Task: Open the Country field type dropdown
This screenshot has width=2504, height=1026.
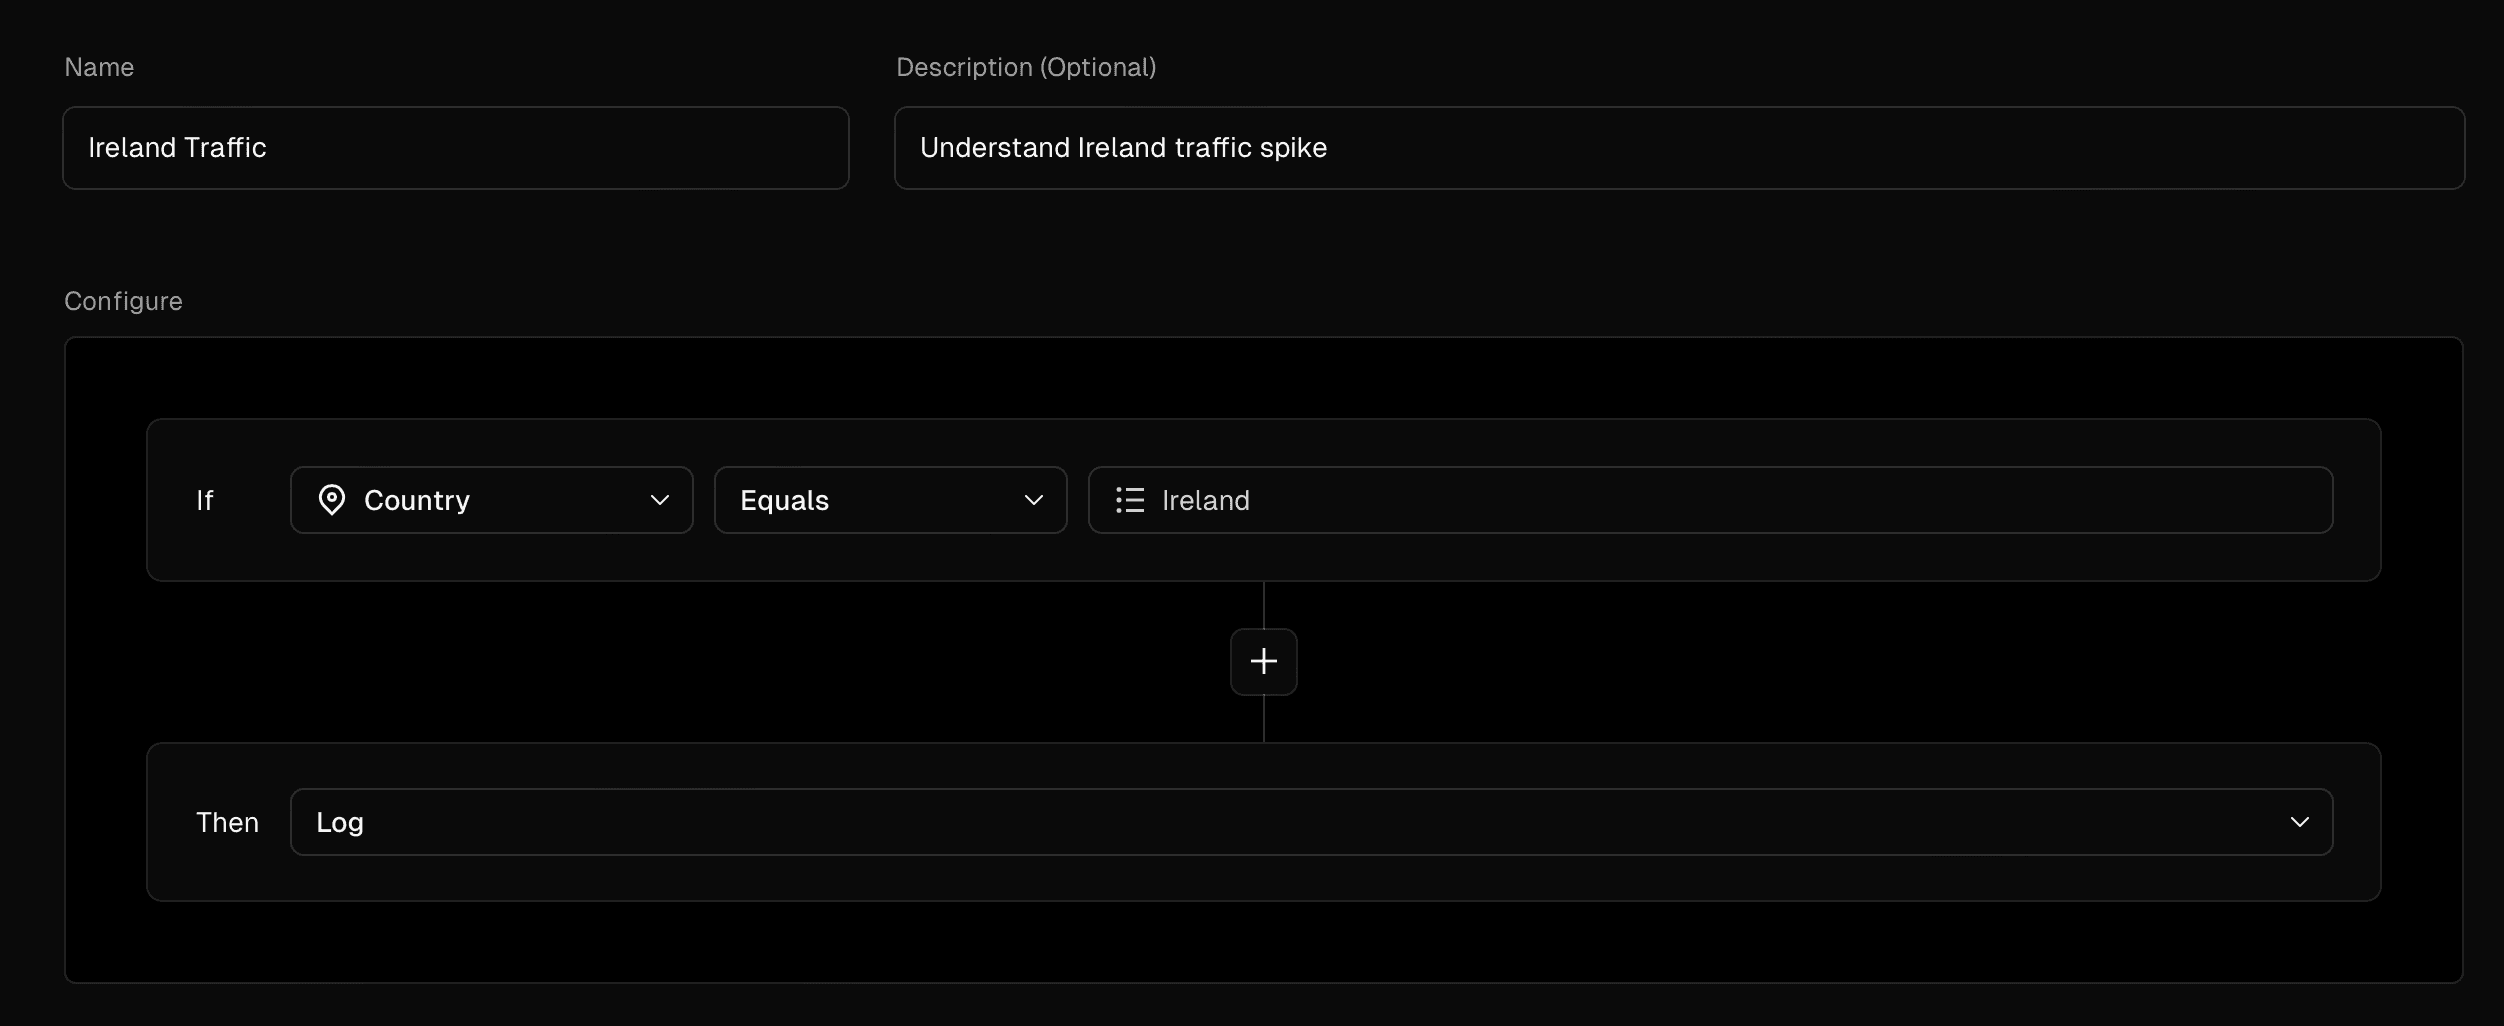Action: [x=490, y=500]
